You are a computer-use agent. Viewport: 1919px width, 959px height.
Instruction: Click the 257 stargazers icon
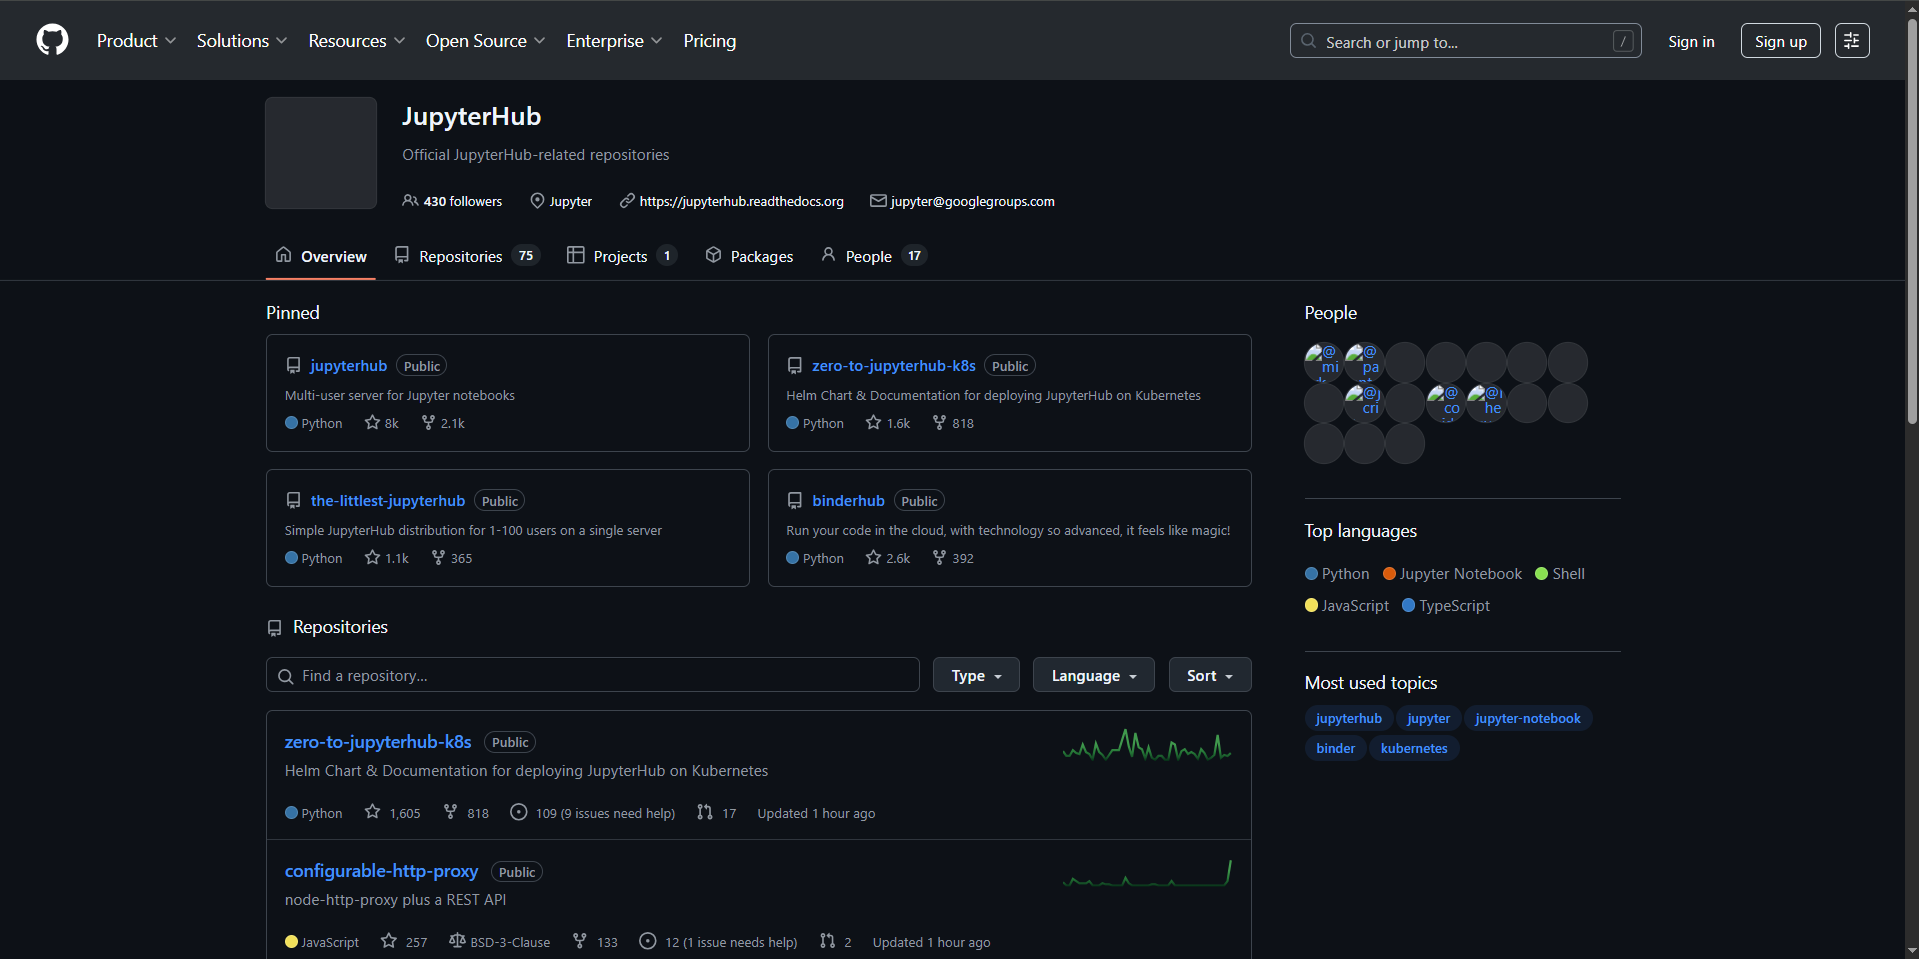[x=389, y=941]
